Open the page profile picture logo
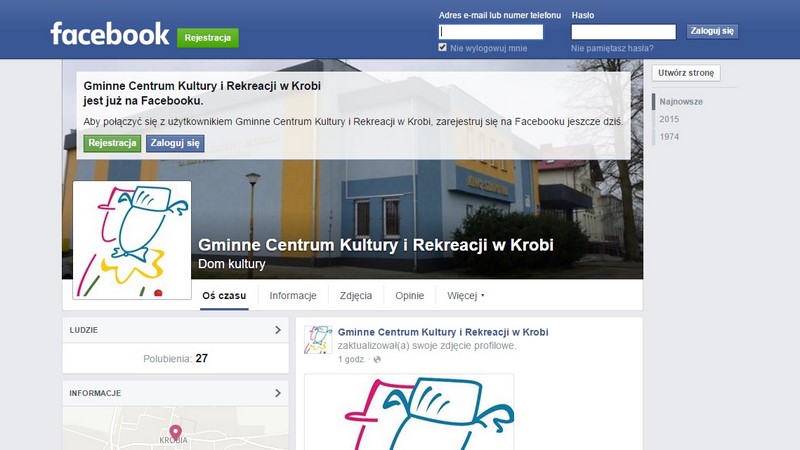The image size is (800, 450). click(x=132, y=240)
